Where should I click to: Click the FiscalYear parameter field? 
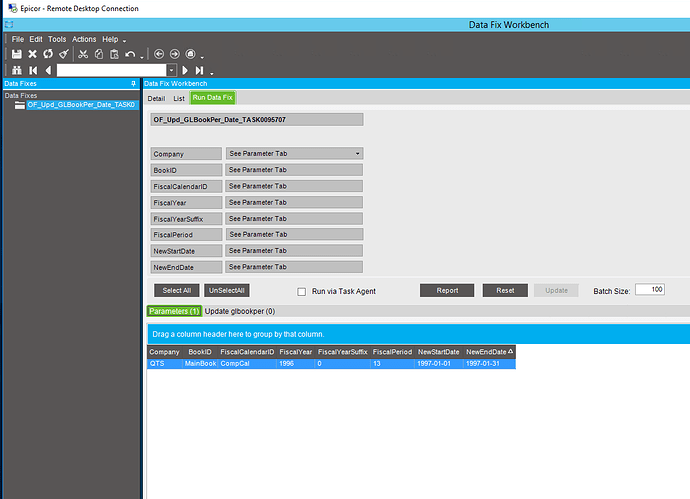coord(294,202)
